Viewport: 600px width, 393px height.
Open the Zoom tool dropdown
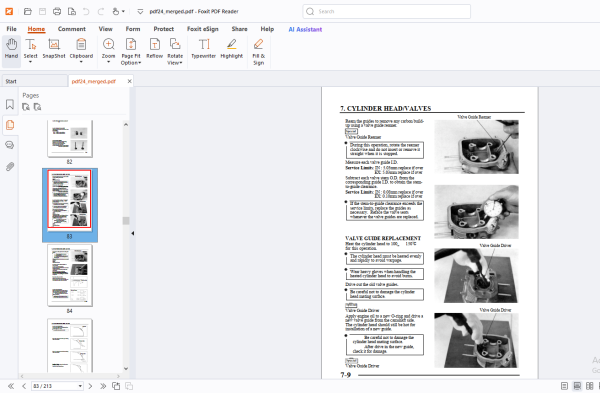(109, 51)
